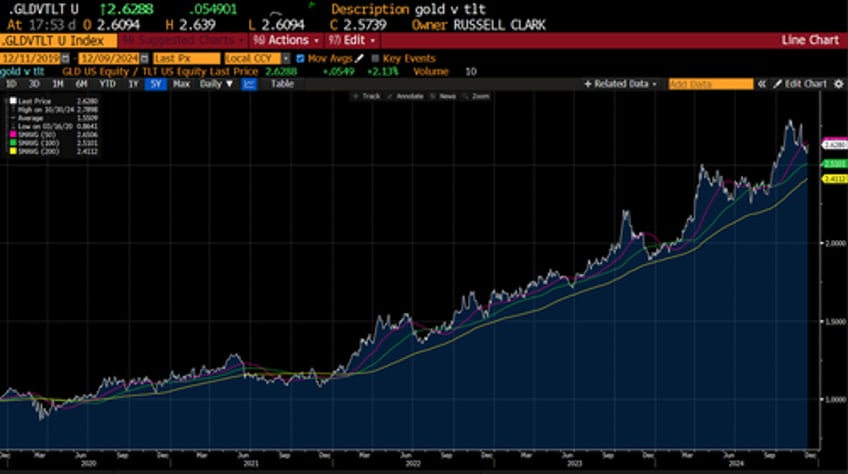Click the 2022 year label on x-axis

[x=413, y=464]
